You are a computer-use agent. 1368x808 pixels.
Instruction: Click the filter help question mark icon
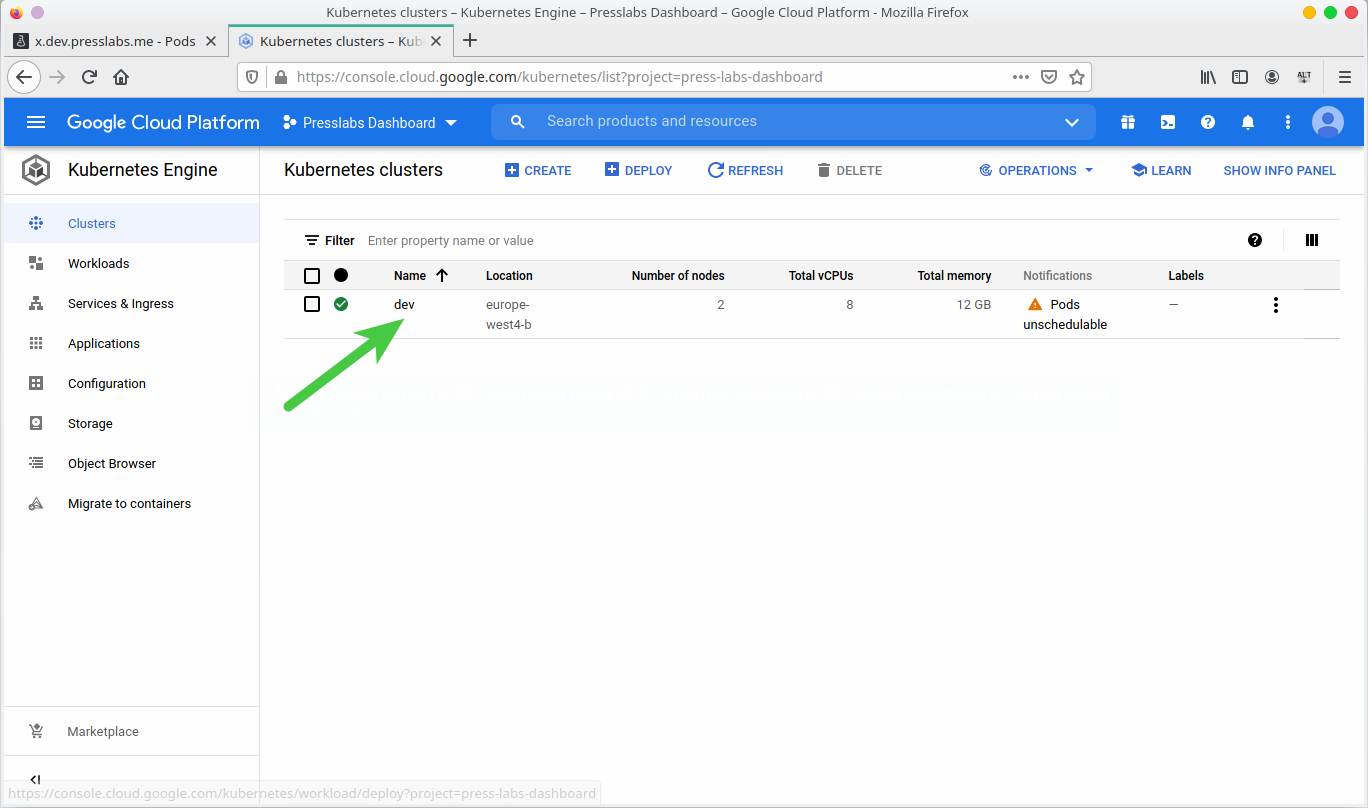[1255, 240]
